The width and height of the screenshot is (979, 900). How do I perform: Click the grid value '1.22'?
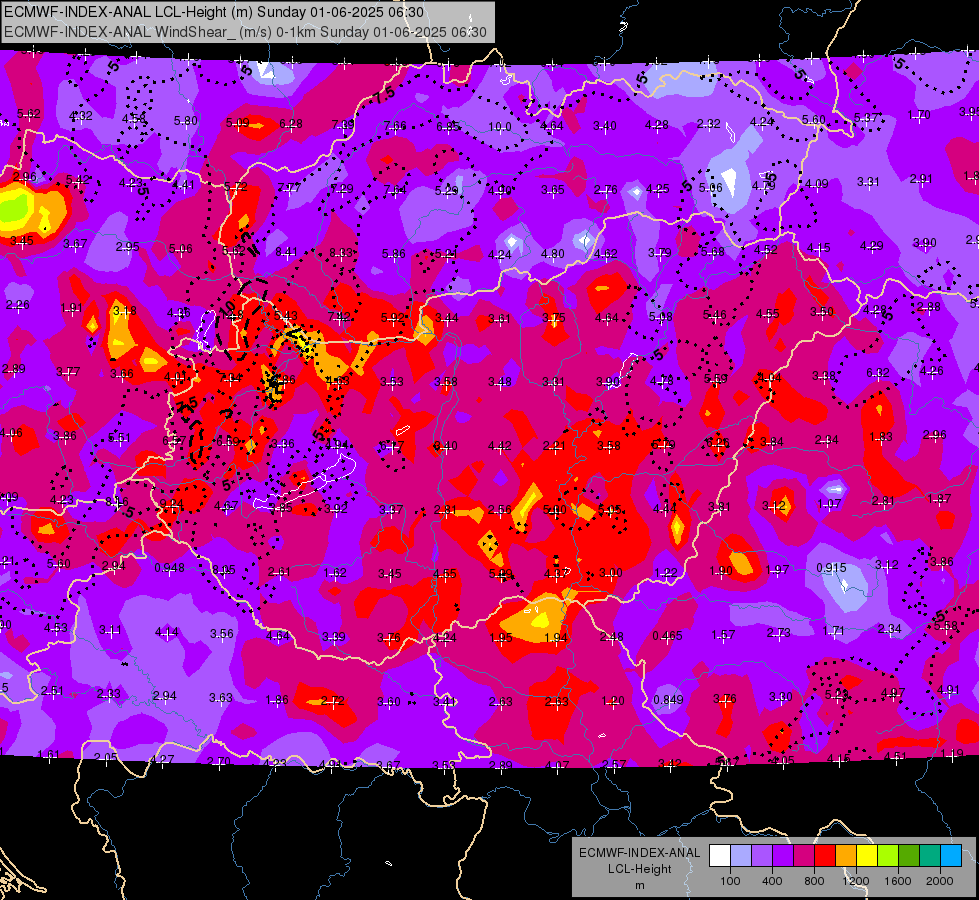pos(666,573)
